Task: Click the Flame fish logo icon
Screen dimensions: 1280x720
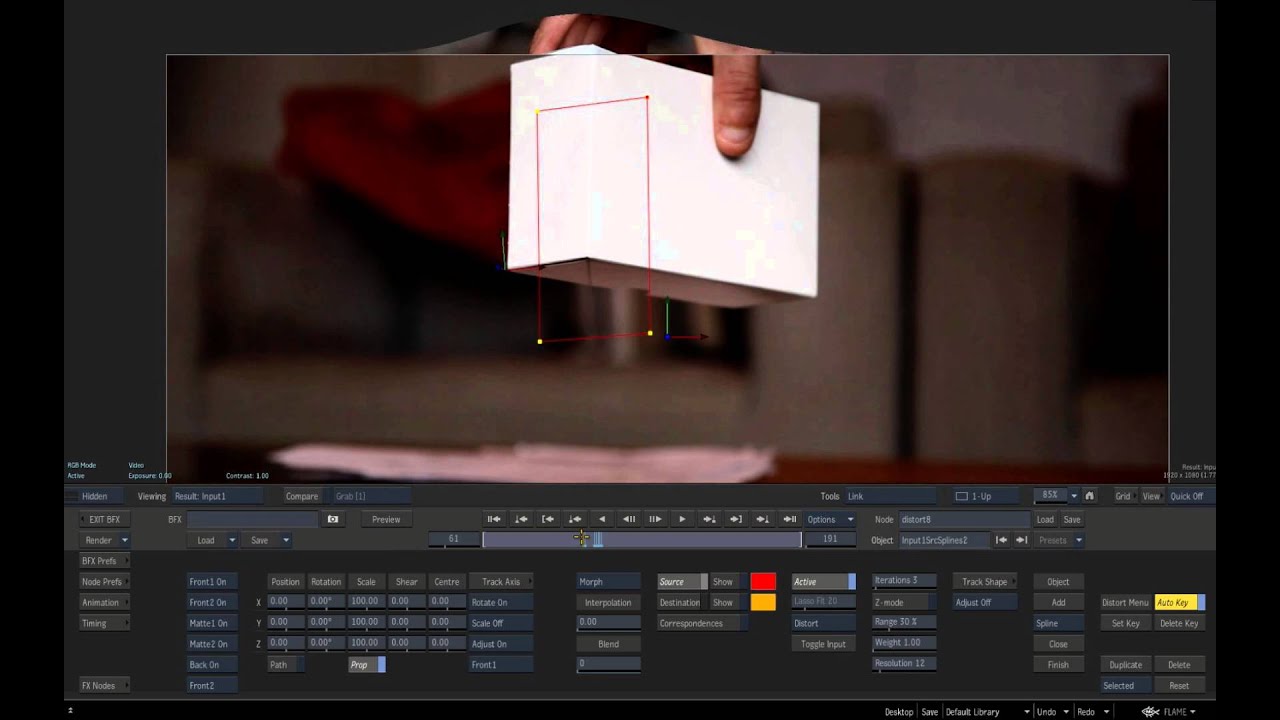Action: point(1151,712)
